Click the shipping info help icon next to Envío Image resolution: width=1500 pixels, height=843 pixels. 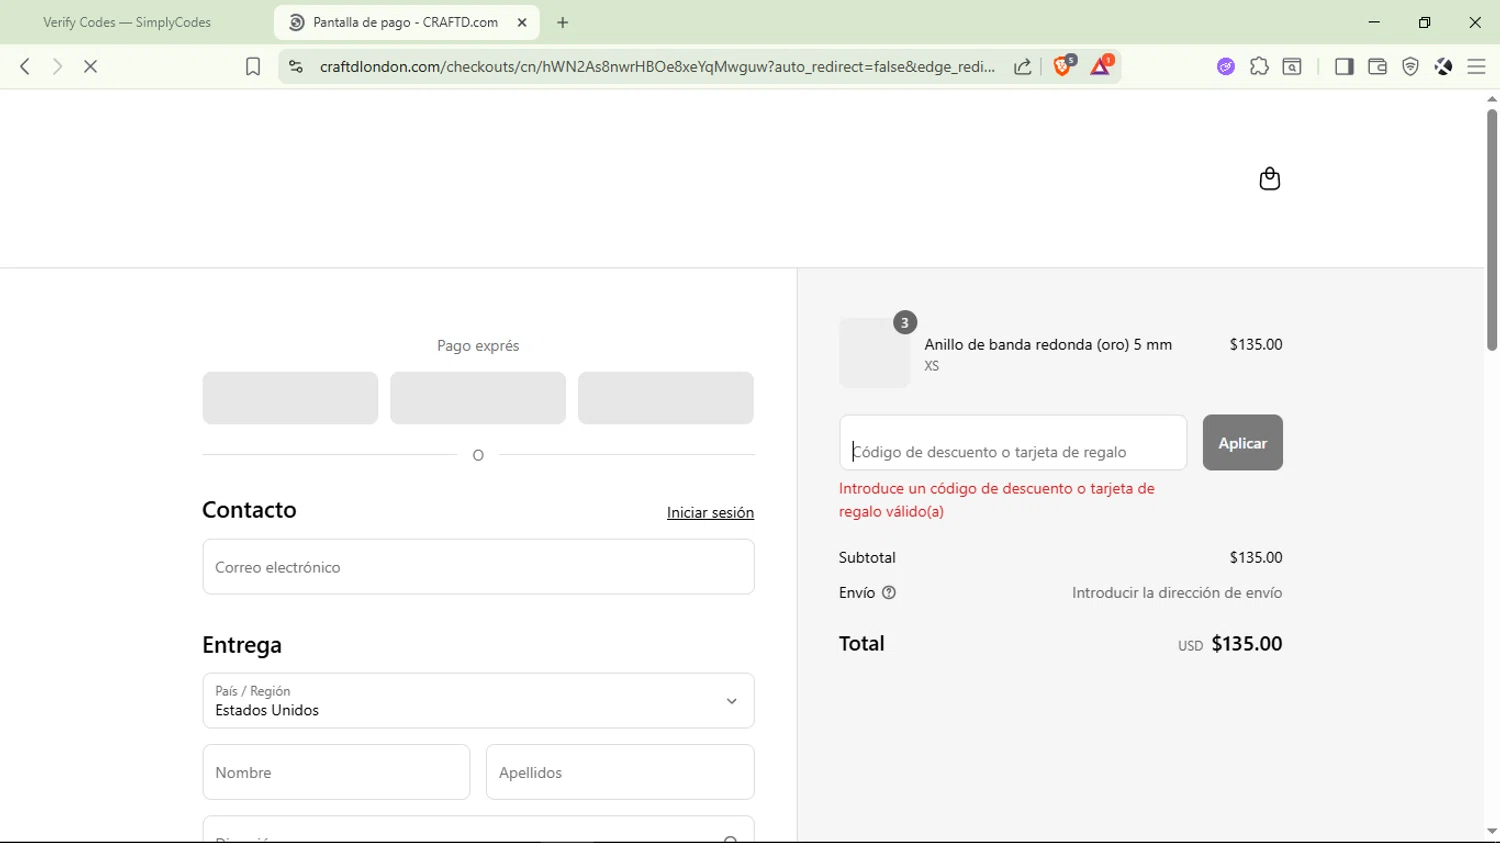(x=889, y=593)
